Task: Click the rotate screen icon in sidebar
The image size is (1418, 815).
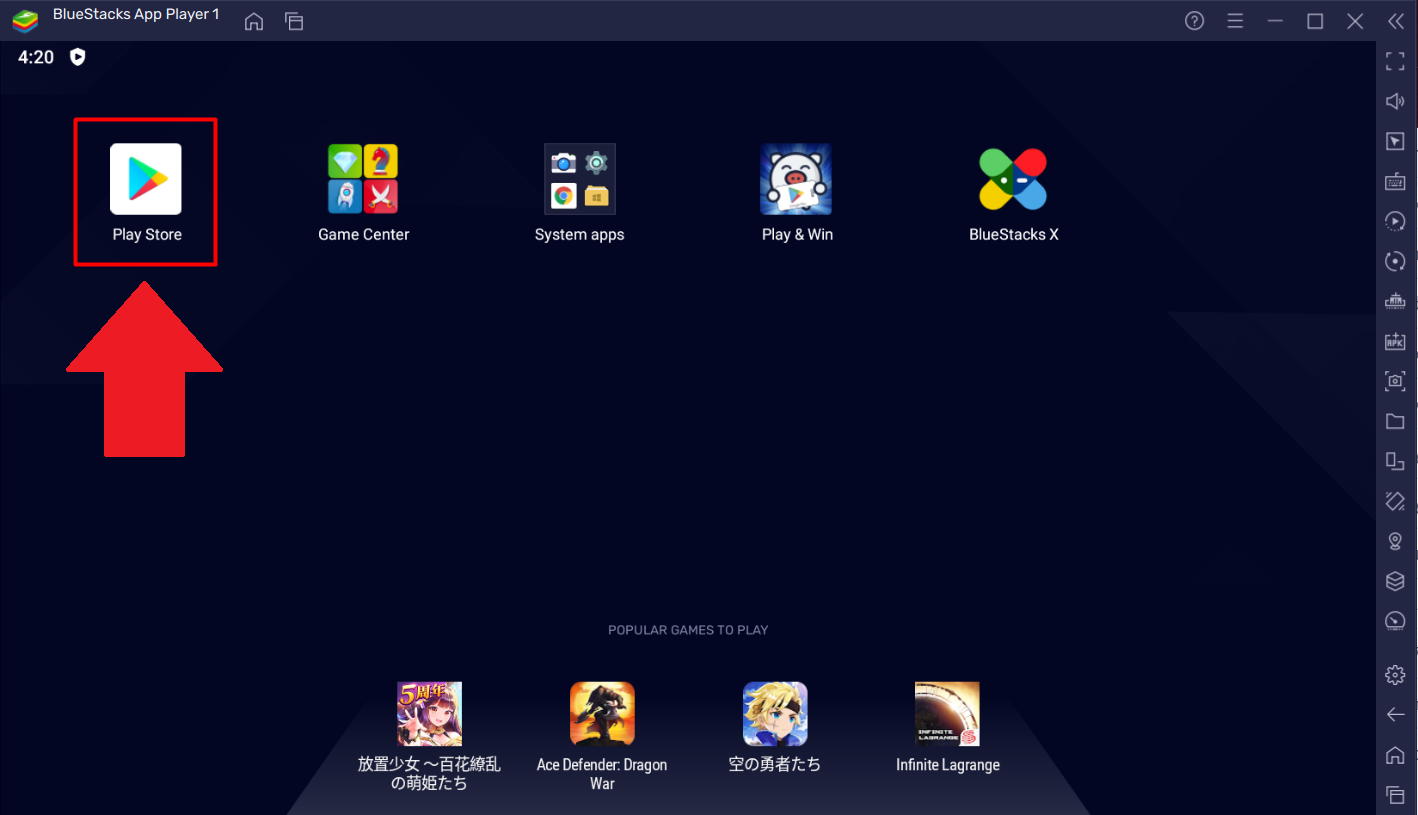Action: 1395,501
